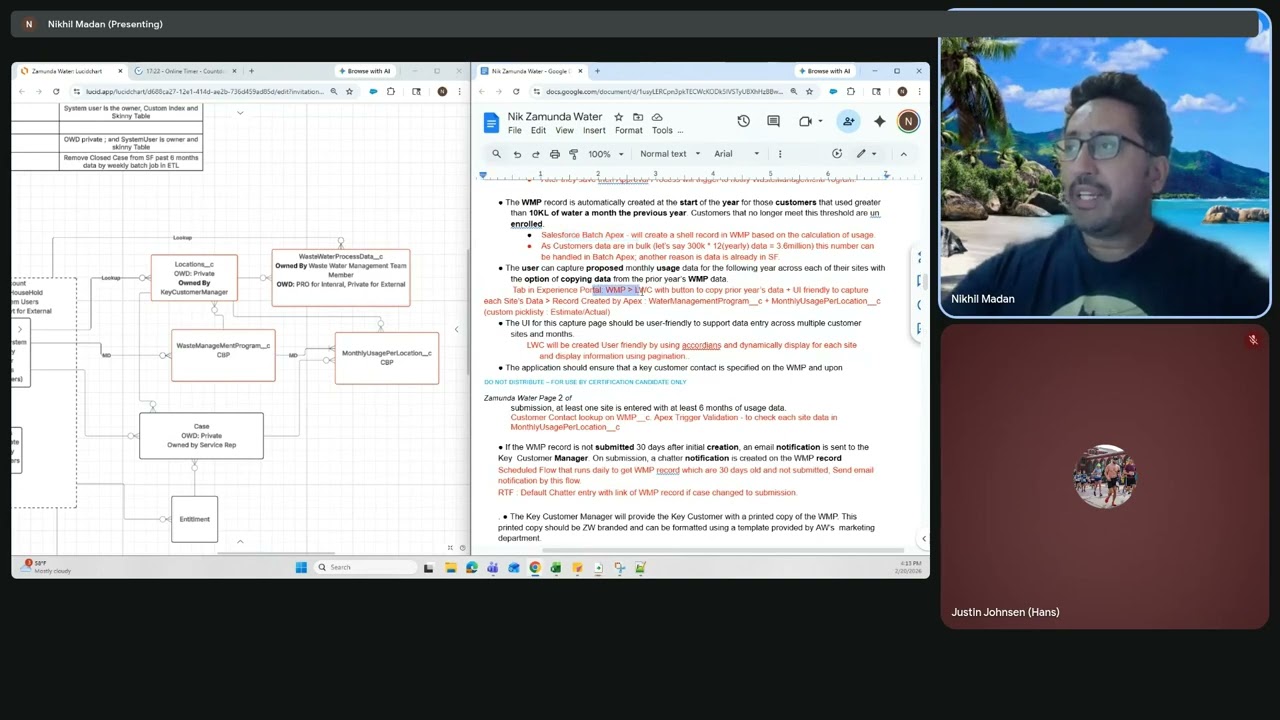This screenshot has width=1280, height=720.
Task: Reload the Google Docs browser tab
Action: click(x=516, y=91)
